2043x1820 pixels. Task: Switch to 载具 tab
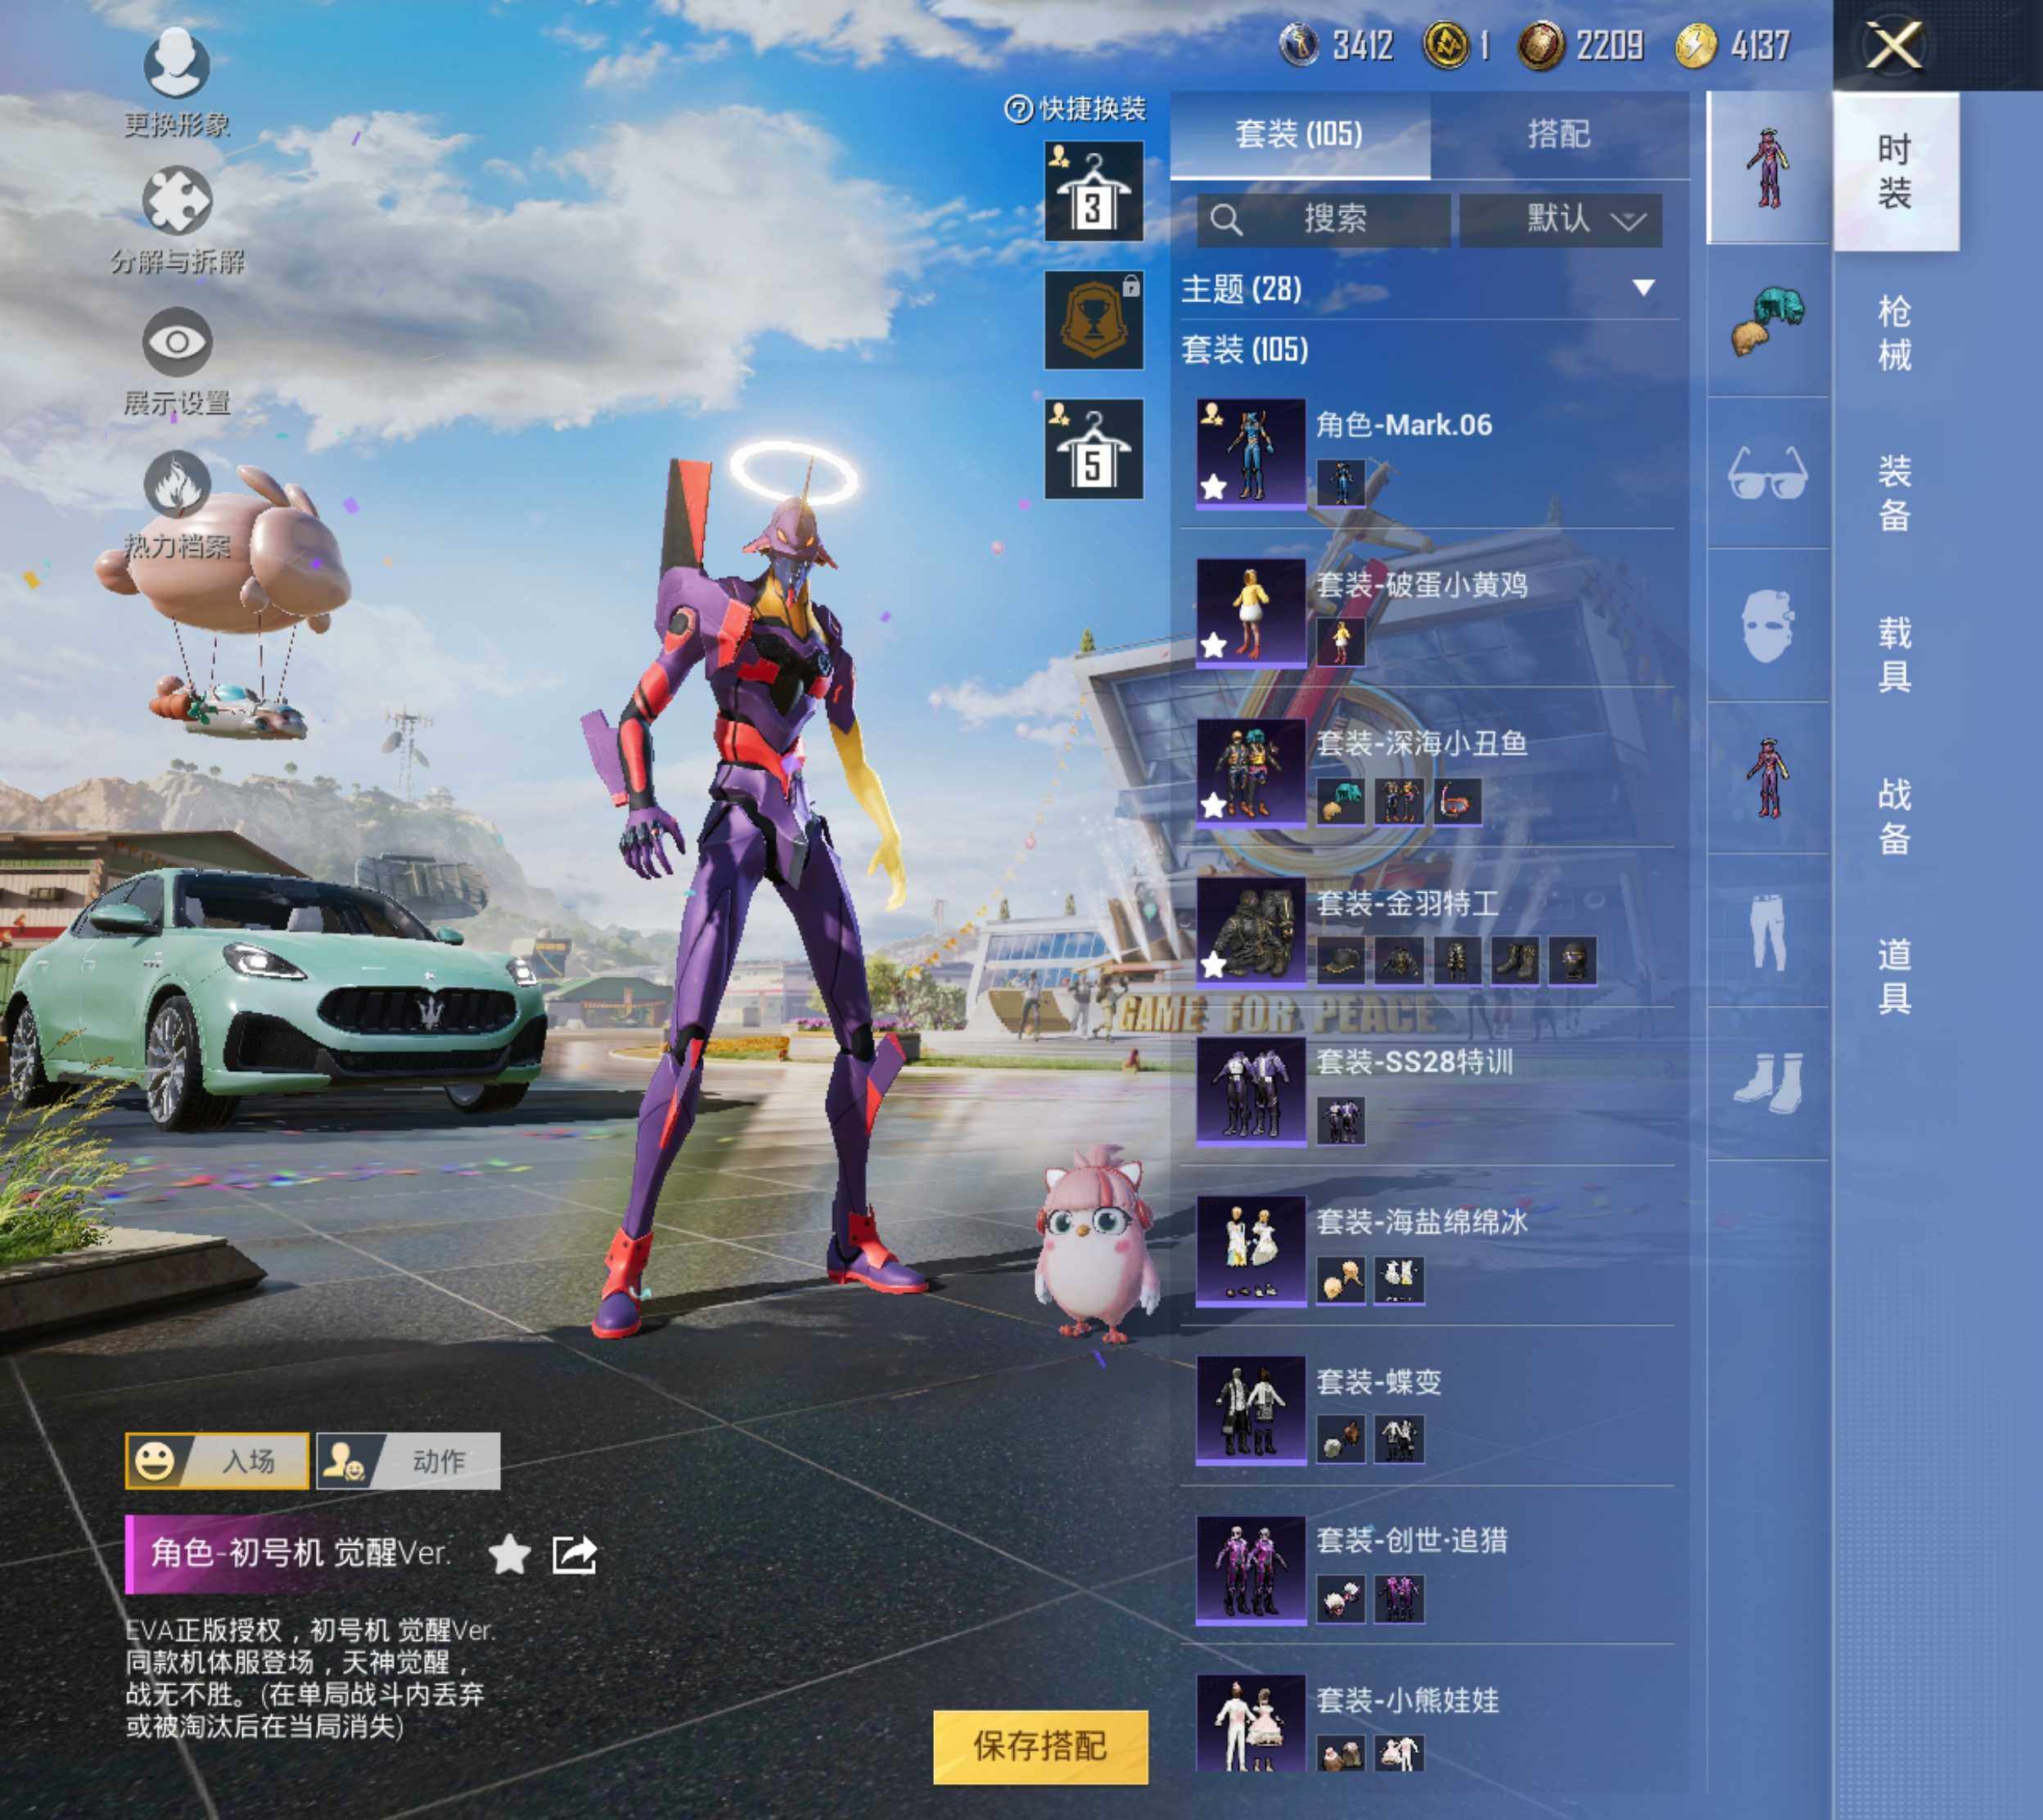(1894, 655)
